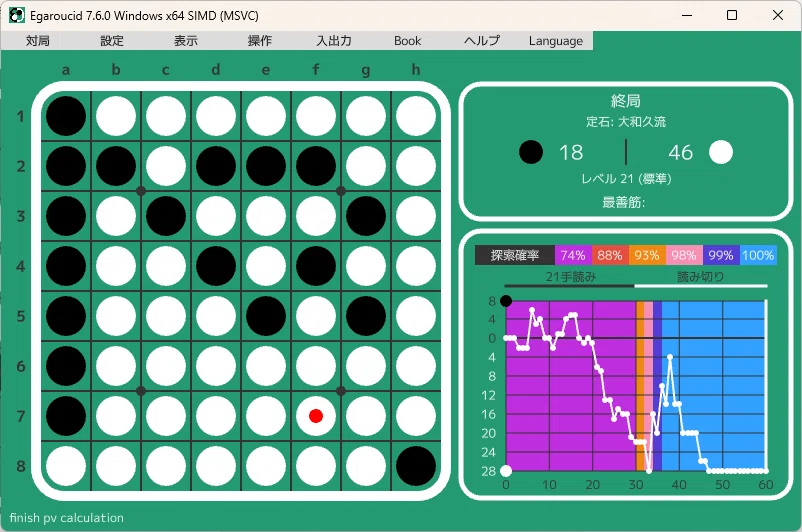Screen dimensions: 802x532
Task: Open the ヘルプ menu
Action: click(x=482, y=41)
